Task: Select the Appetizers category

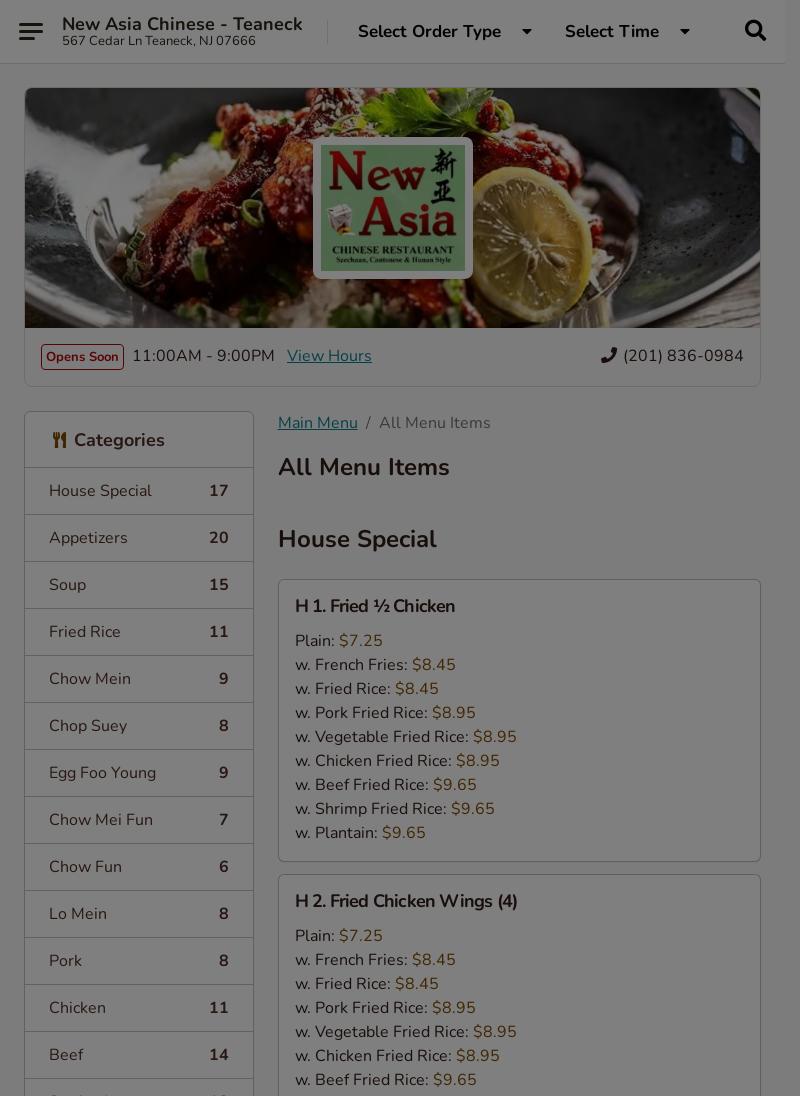Action: click(138, 538)
